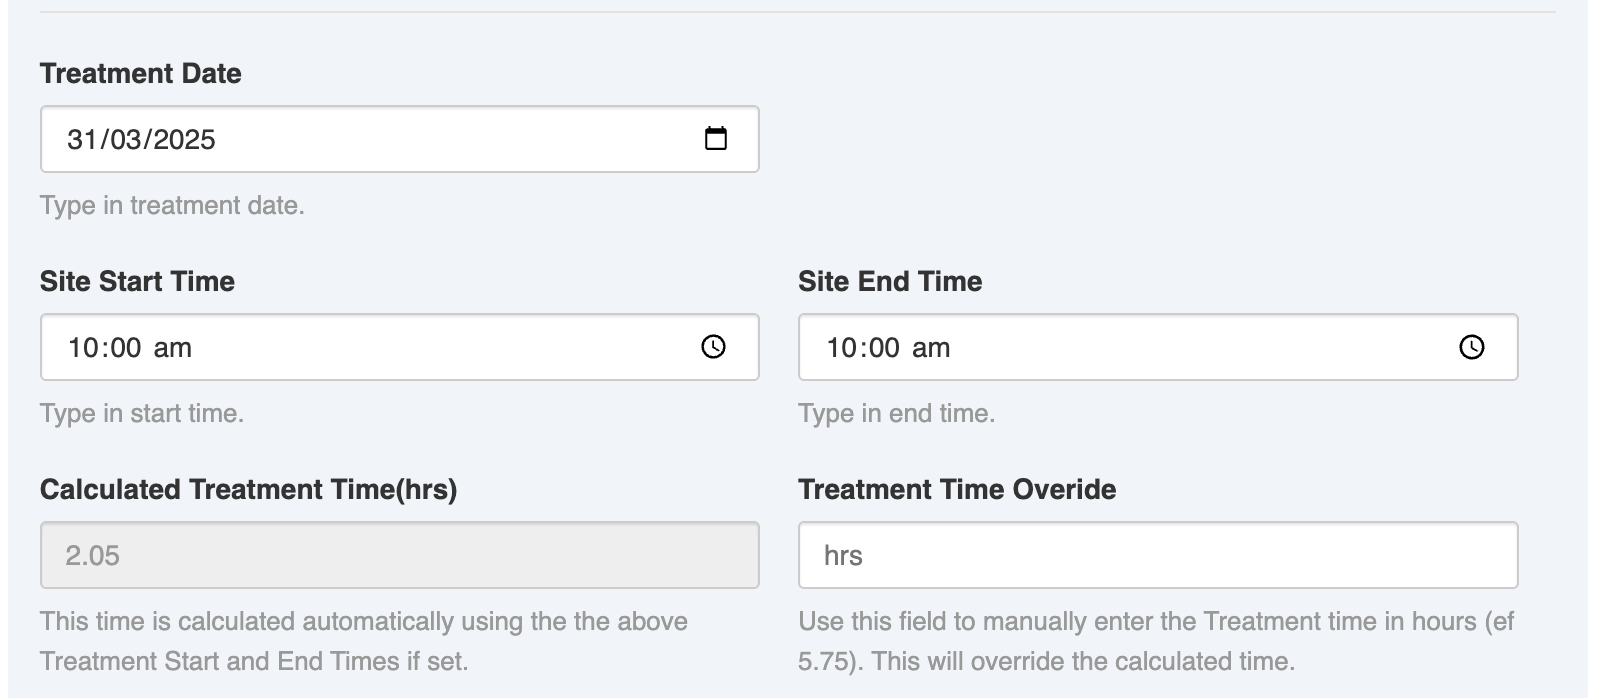Image resolution: width=1606 pixels, height=698 pixels.
Task: Select the minutes in Site Start Time
Action: (125, 348)
